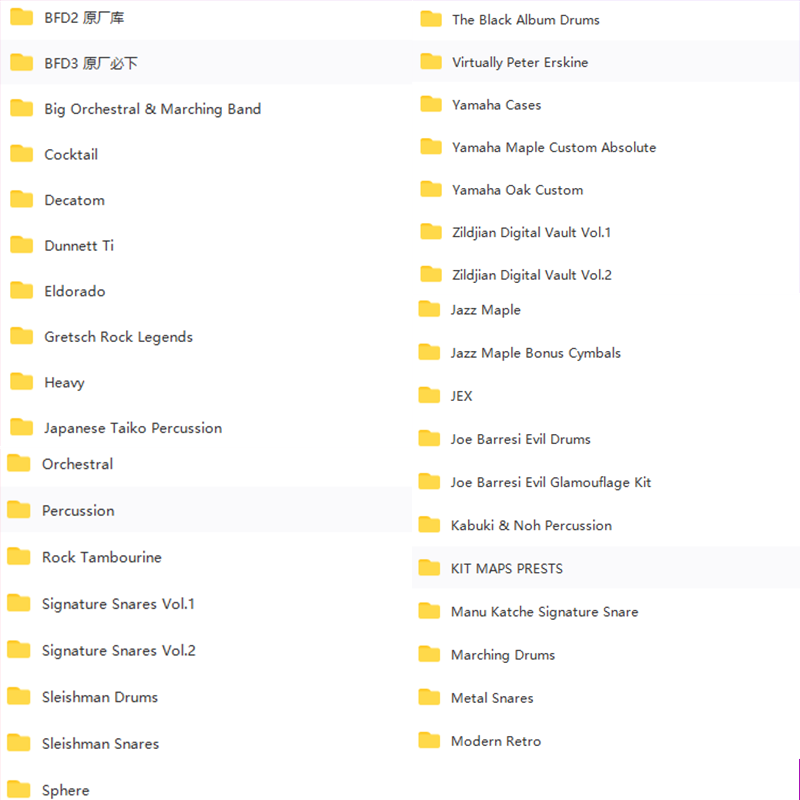The width and height of the screenshot is (800, 800).
Task: Click the Yamaha Oak Custom name text
Action: (517, 190)
